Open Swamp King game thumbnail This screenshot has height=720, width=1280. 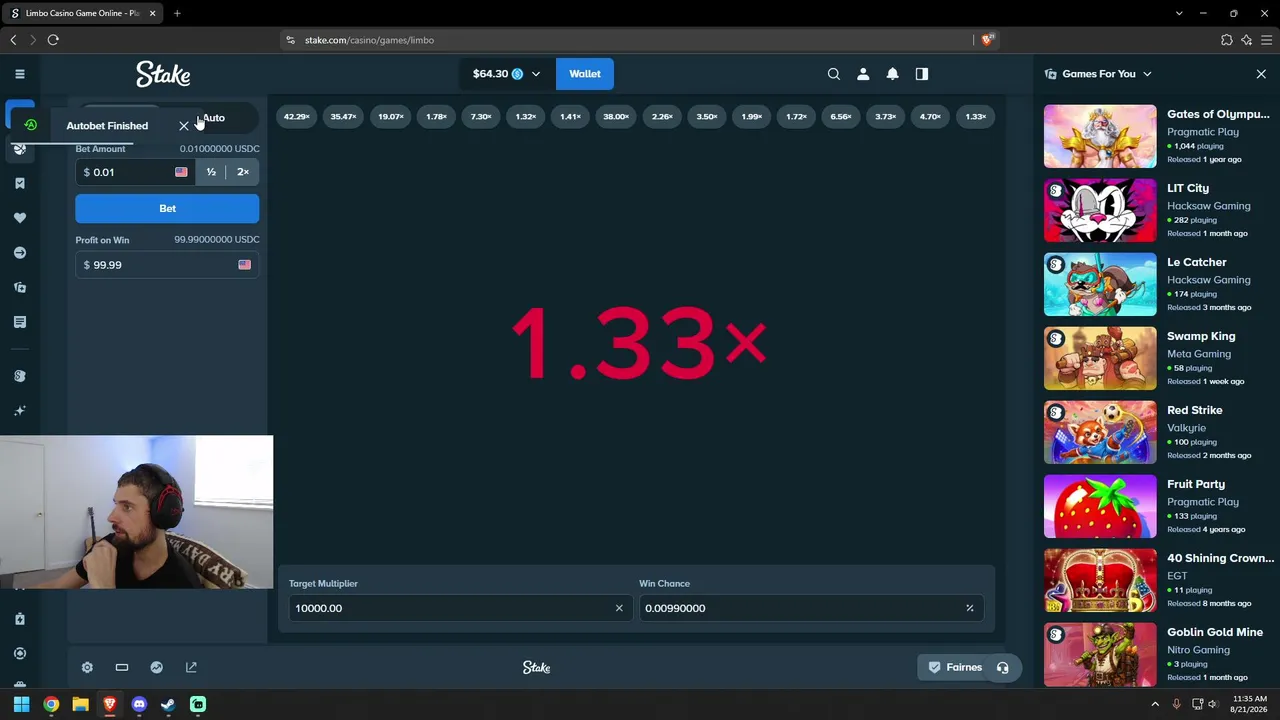1100,358
